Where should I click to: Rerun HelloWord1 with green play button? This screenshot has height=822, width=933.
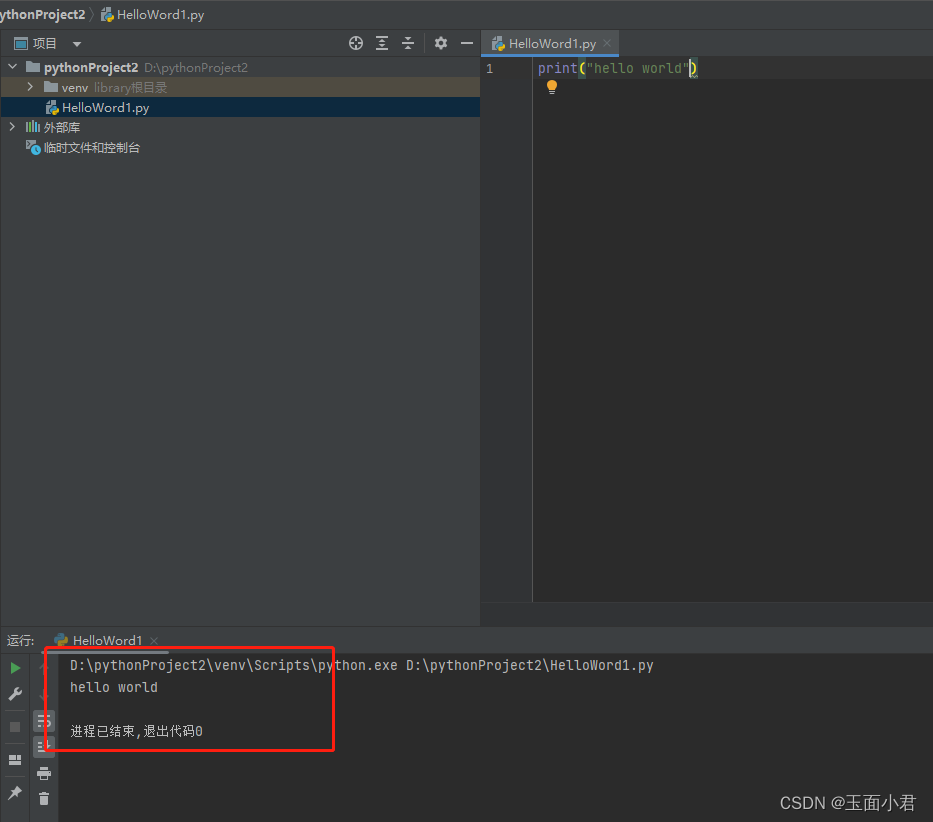pyautogui.click(x=15, y=668)
